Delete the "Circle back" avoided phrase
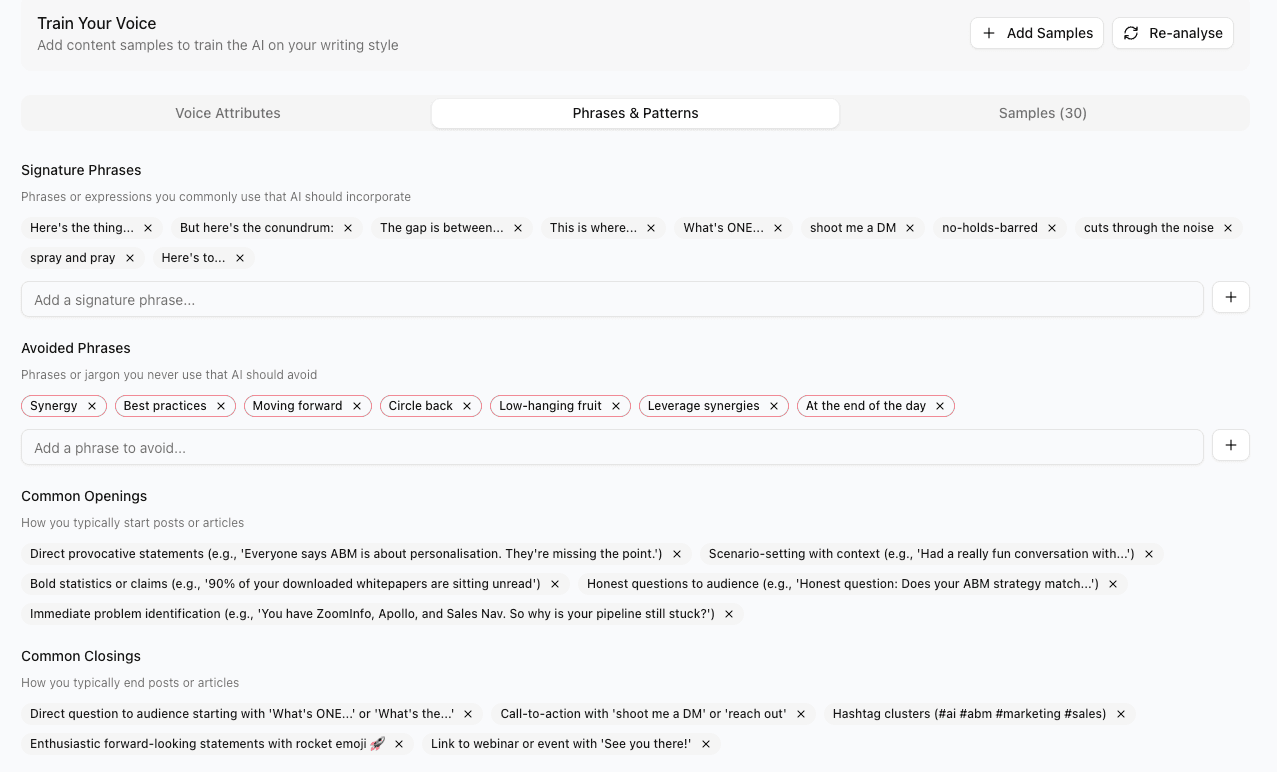 pos(466,406)
